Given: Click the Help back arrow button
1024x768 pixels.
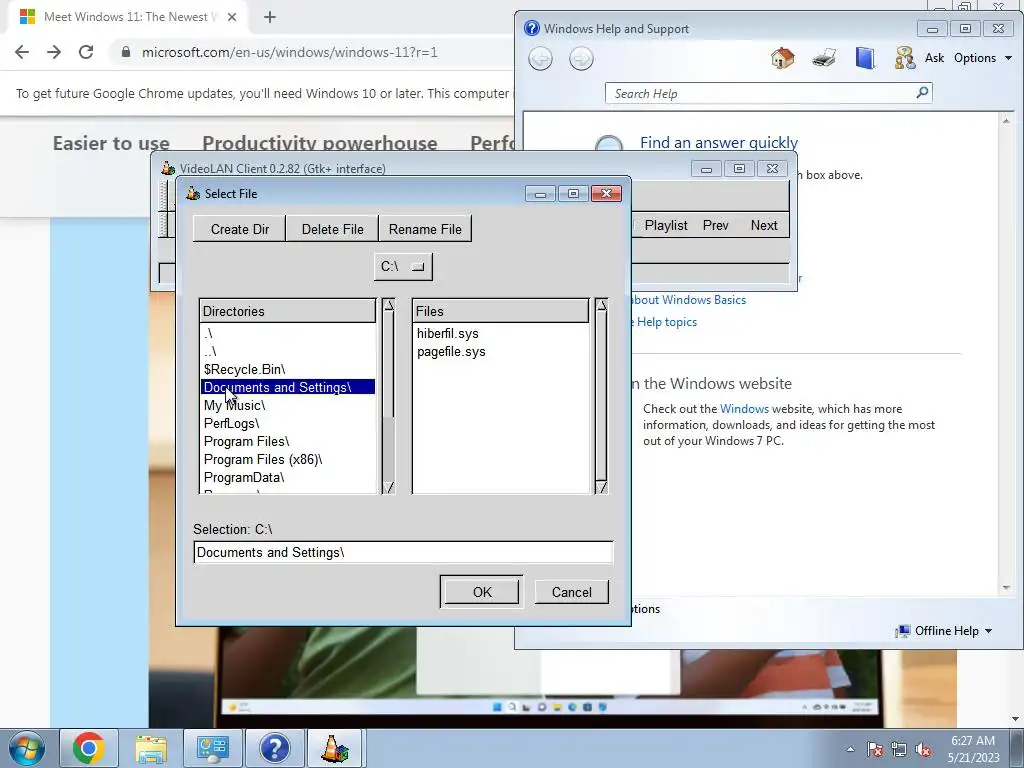Looking at the screenshot, I should pos(540,59).
